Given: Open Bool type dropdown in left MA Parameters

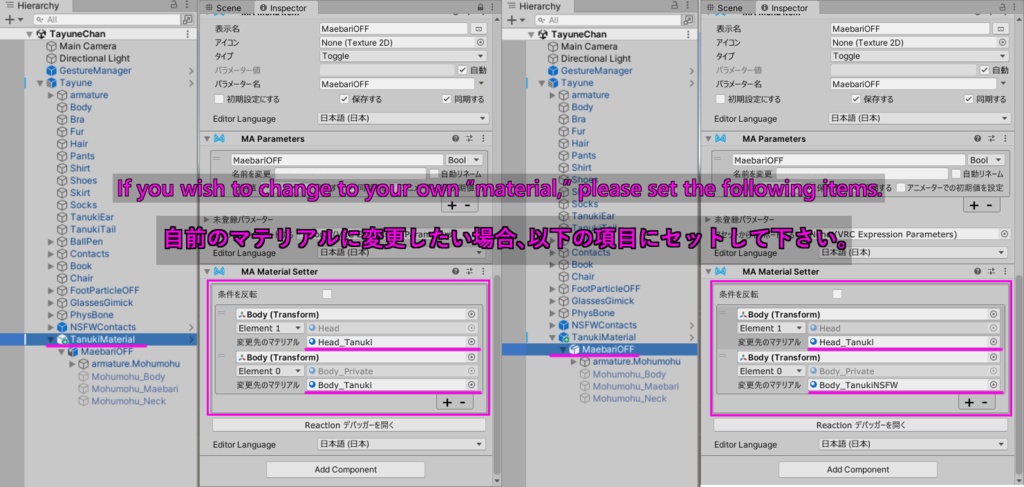Looking at the screenshot, I should point(464,160).
